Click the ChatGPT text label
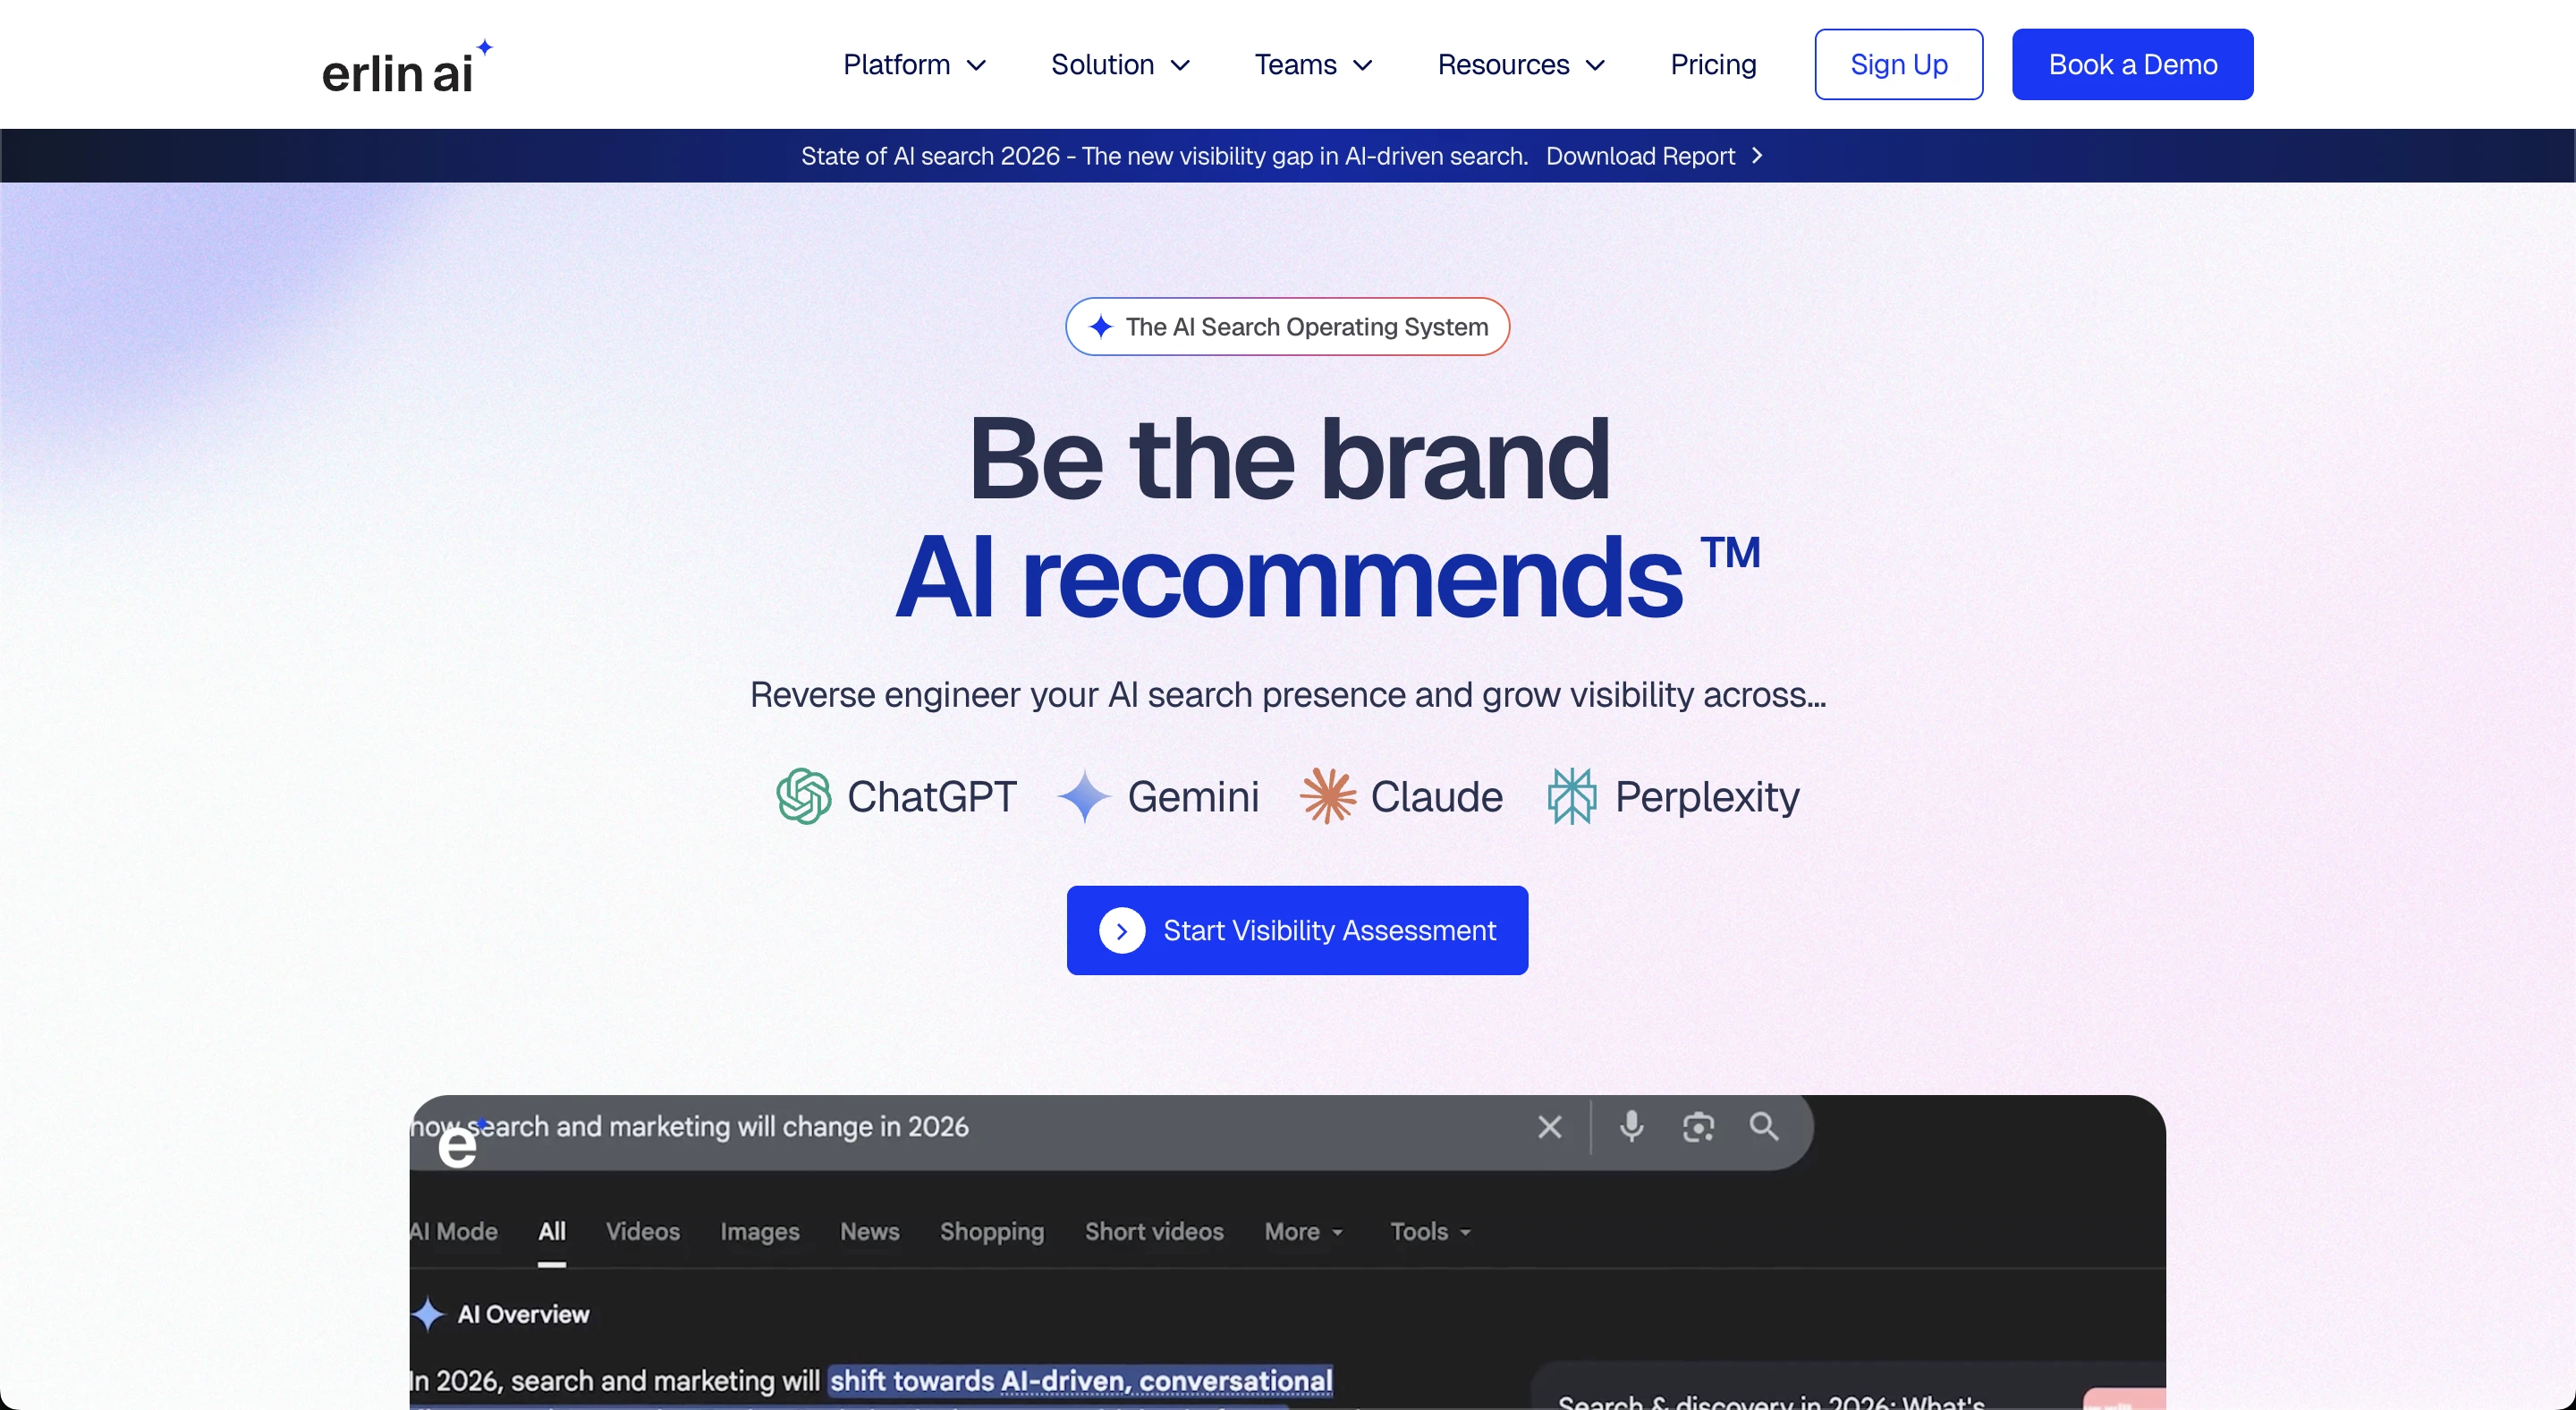 pyautogui.click(x=931, y=797)
